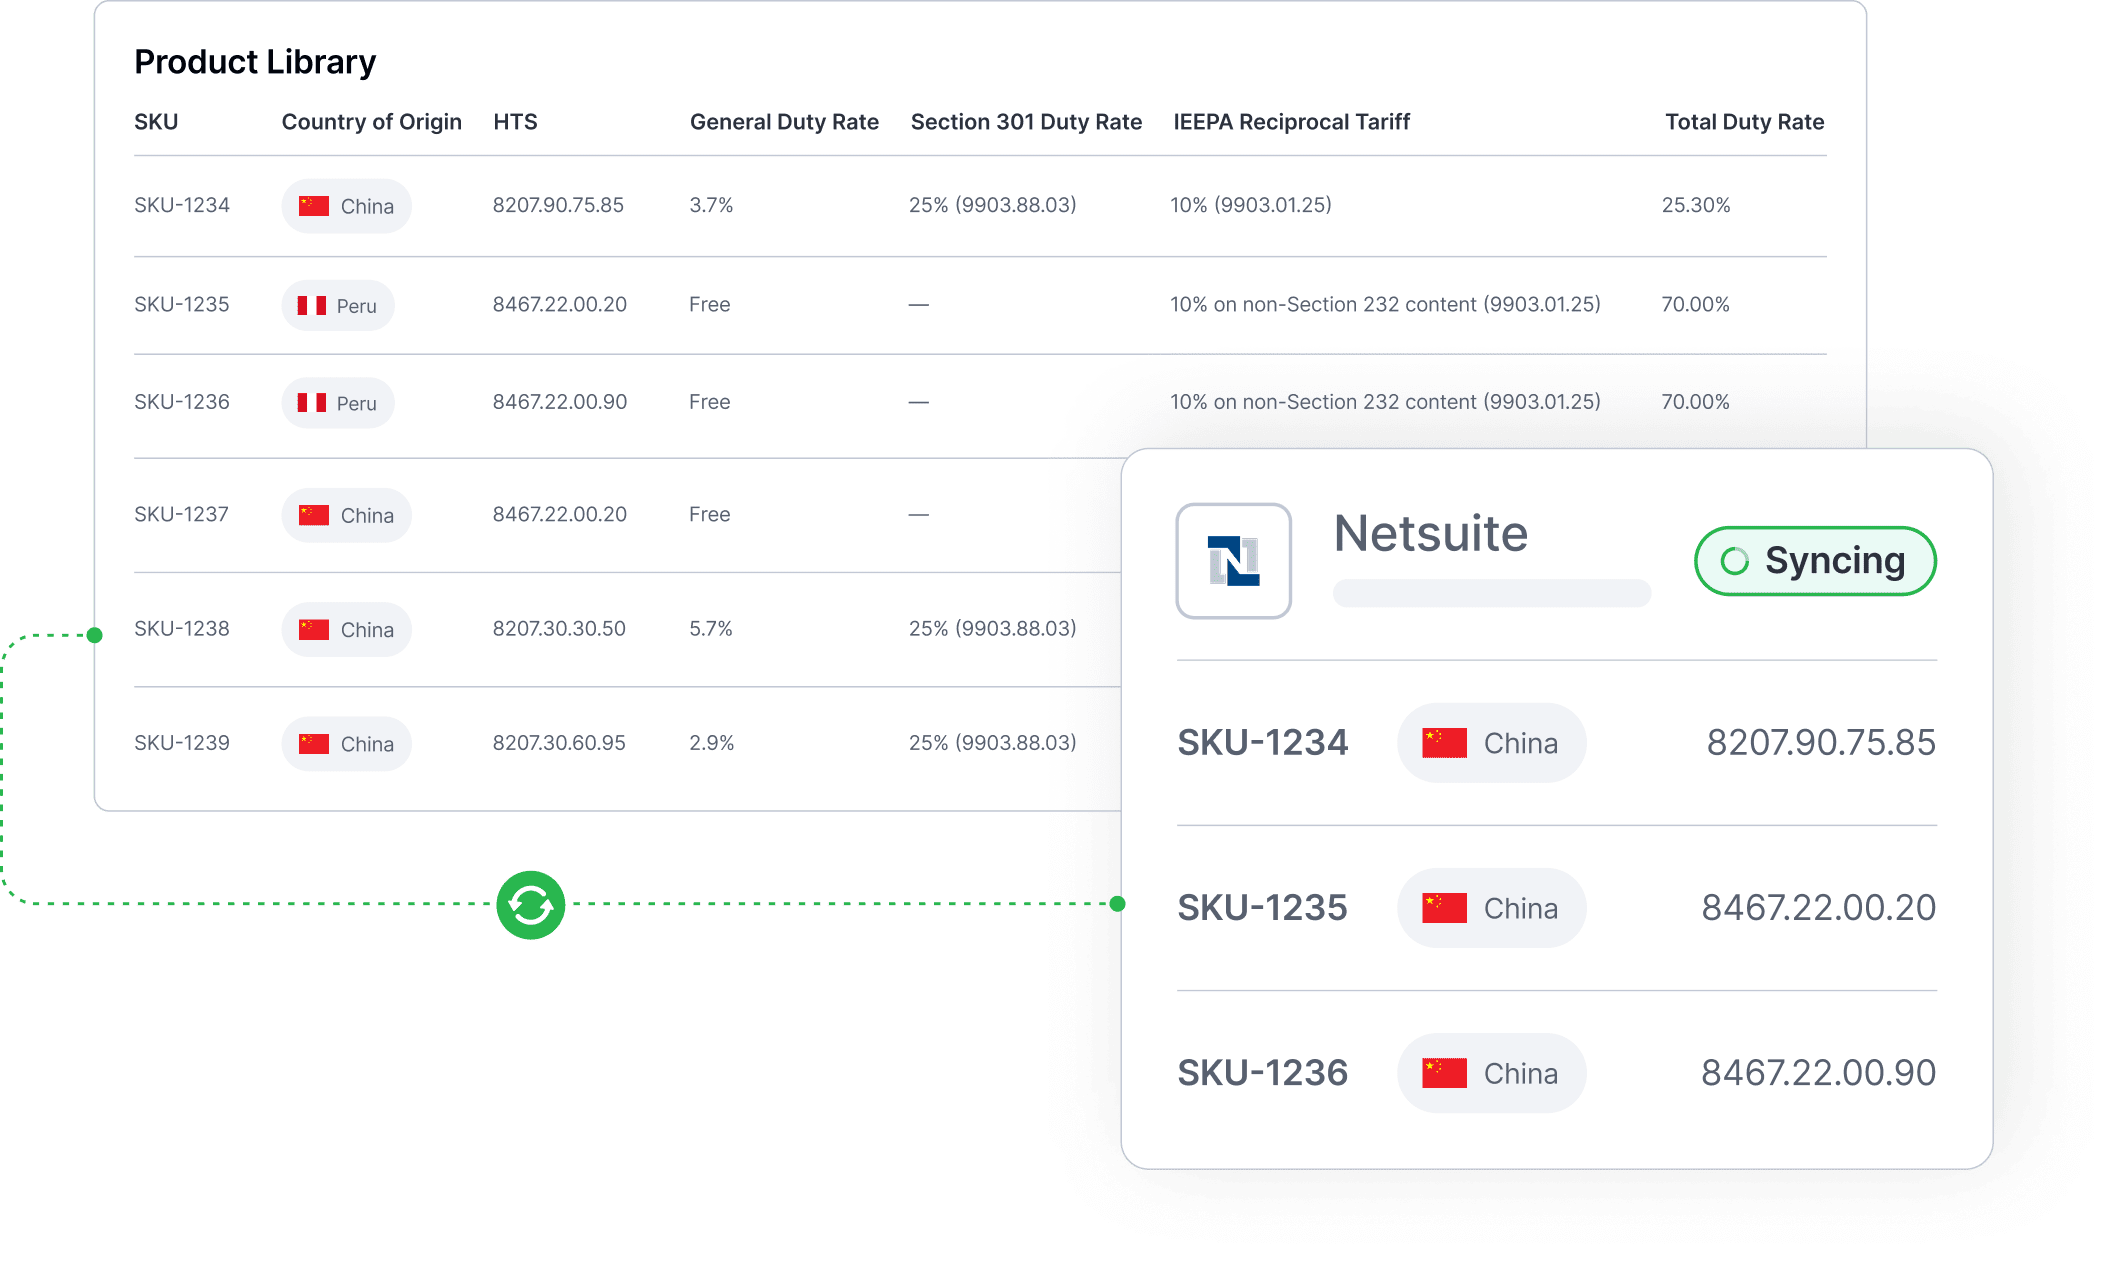Viewport: 2115px width, 1262px height.
Task: Click the Peru flag chip for SKU-1235
Action: [338, 306]
